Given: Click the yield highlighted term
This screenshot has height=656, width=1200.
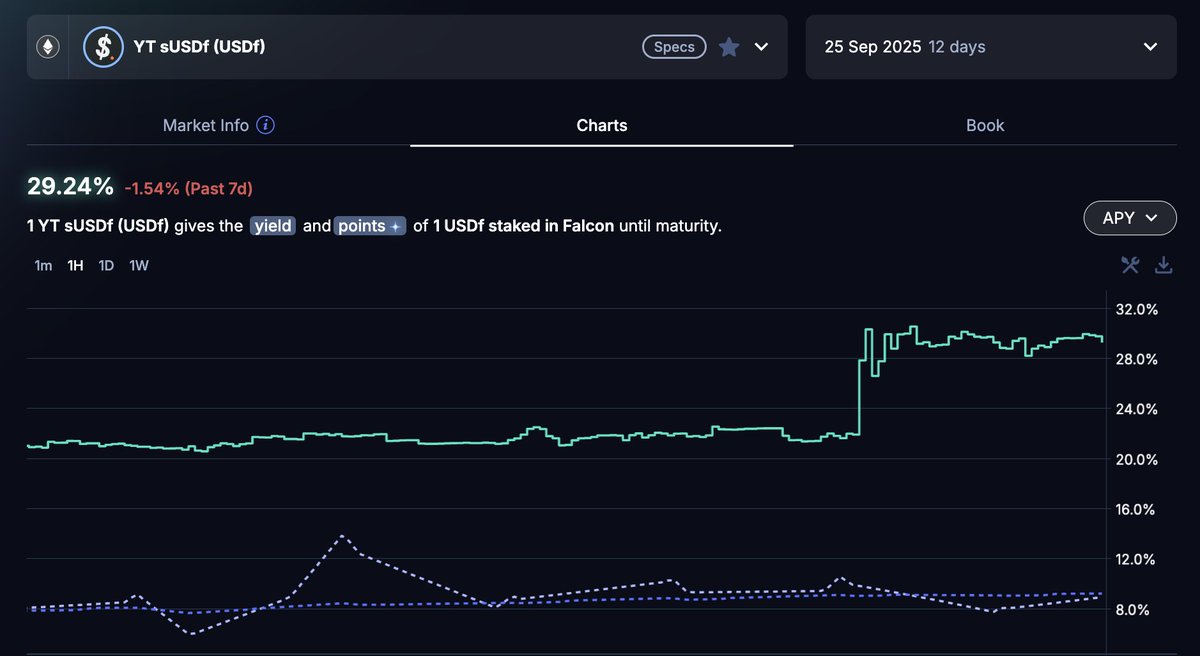Looking at the screenshot, I should [273, 226].
